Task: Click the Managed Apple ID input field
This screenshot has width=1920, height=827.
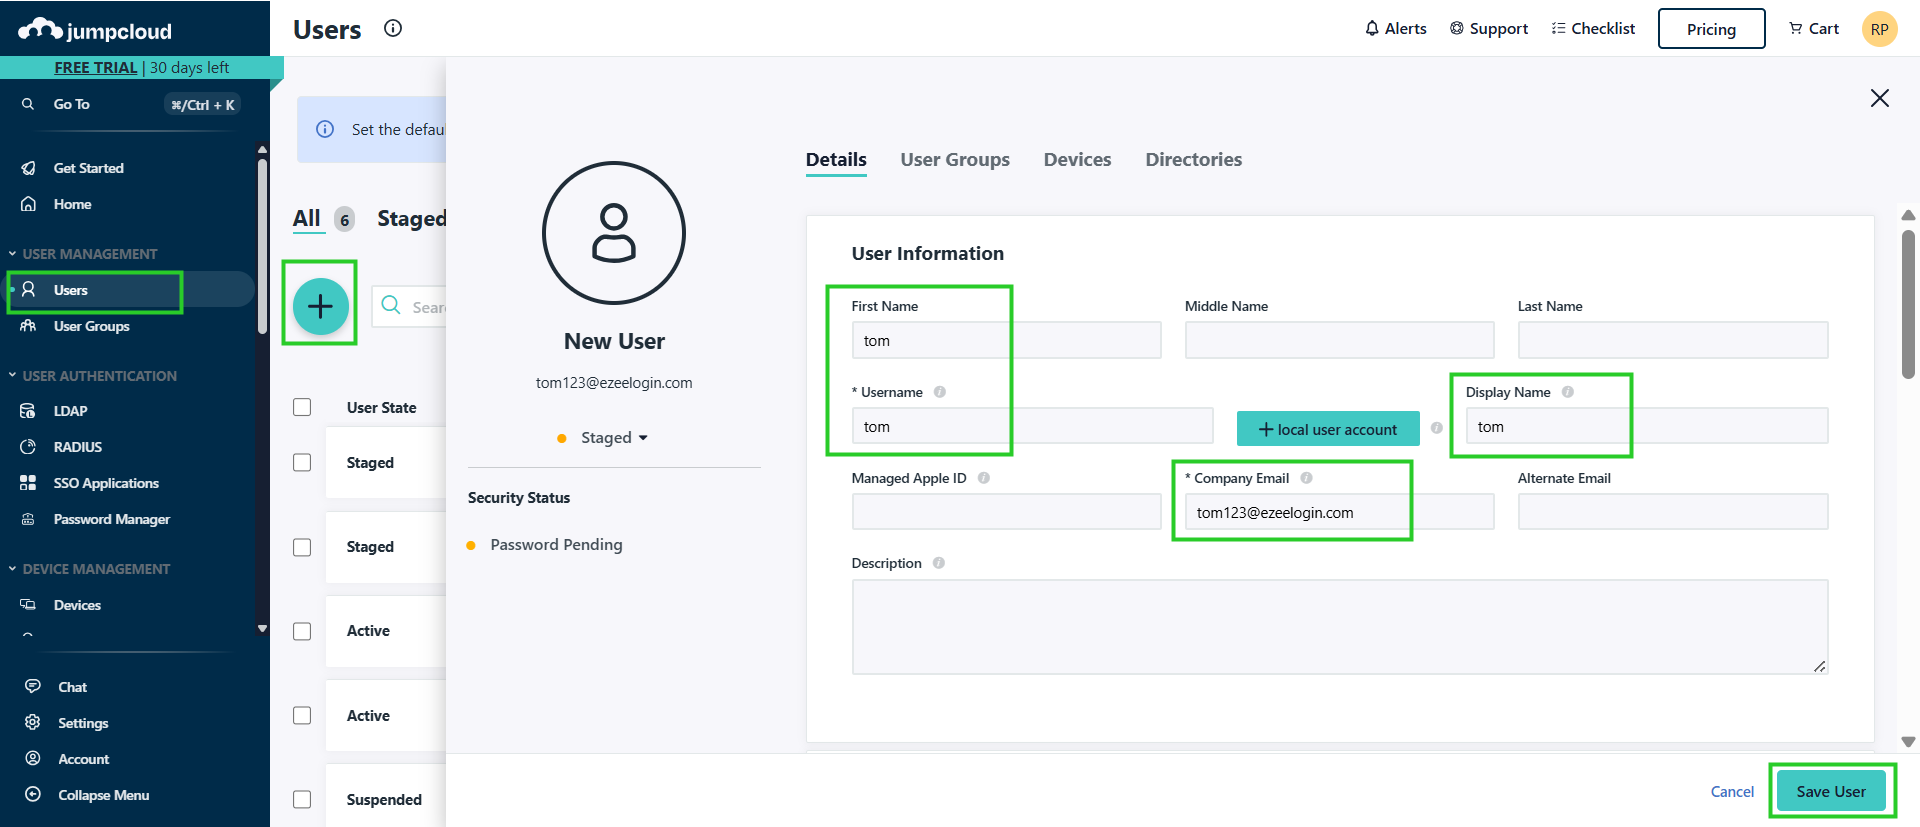Action: point(1006,512)
